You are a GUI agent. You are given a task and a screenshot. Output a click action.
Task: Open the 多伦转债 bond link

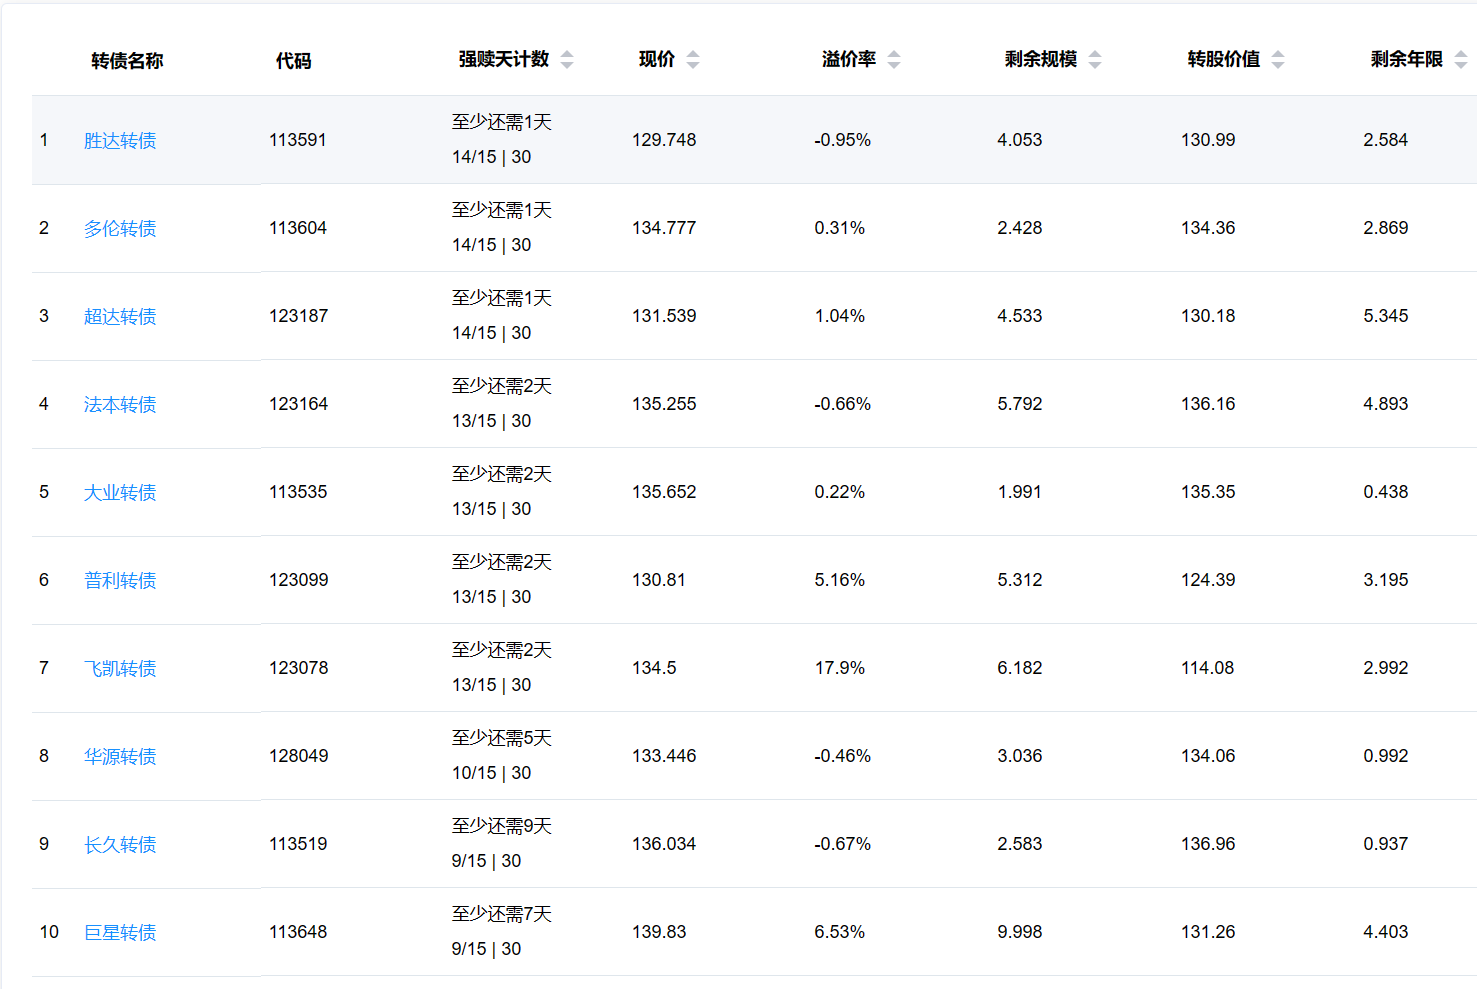120,229
